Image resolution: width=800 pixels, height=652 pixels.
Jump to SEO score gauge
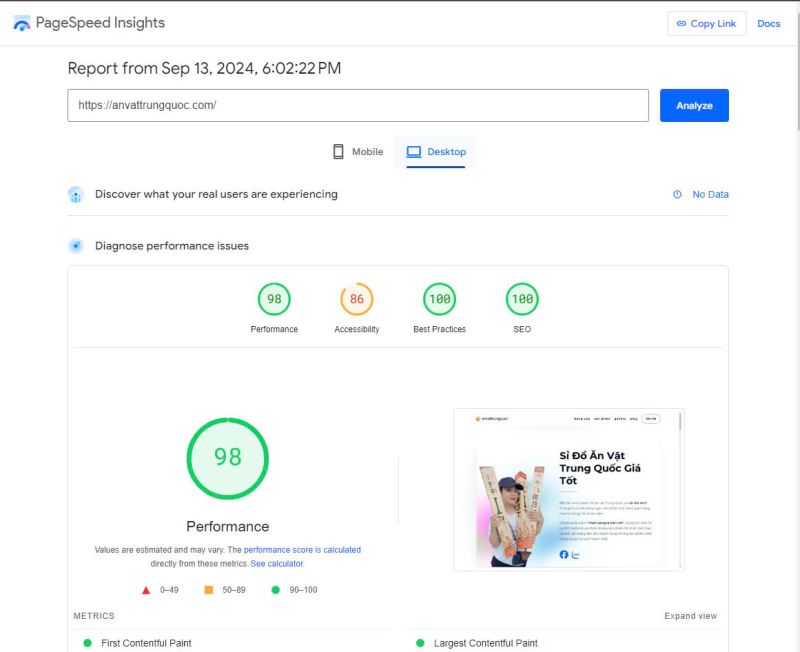[x=521, y=299]
